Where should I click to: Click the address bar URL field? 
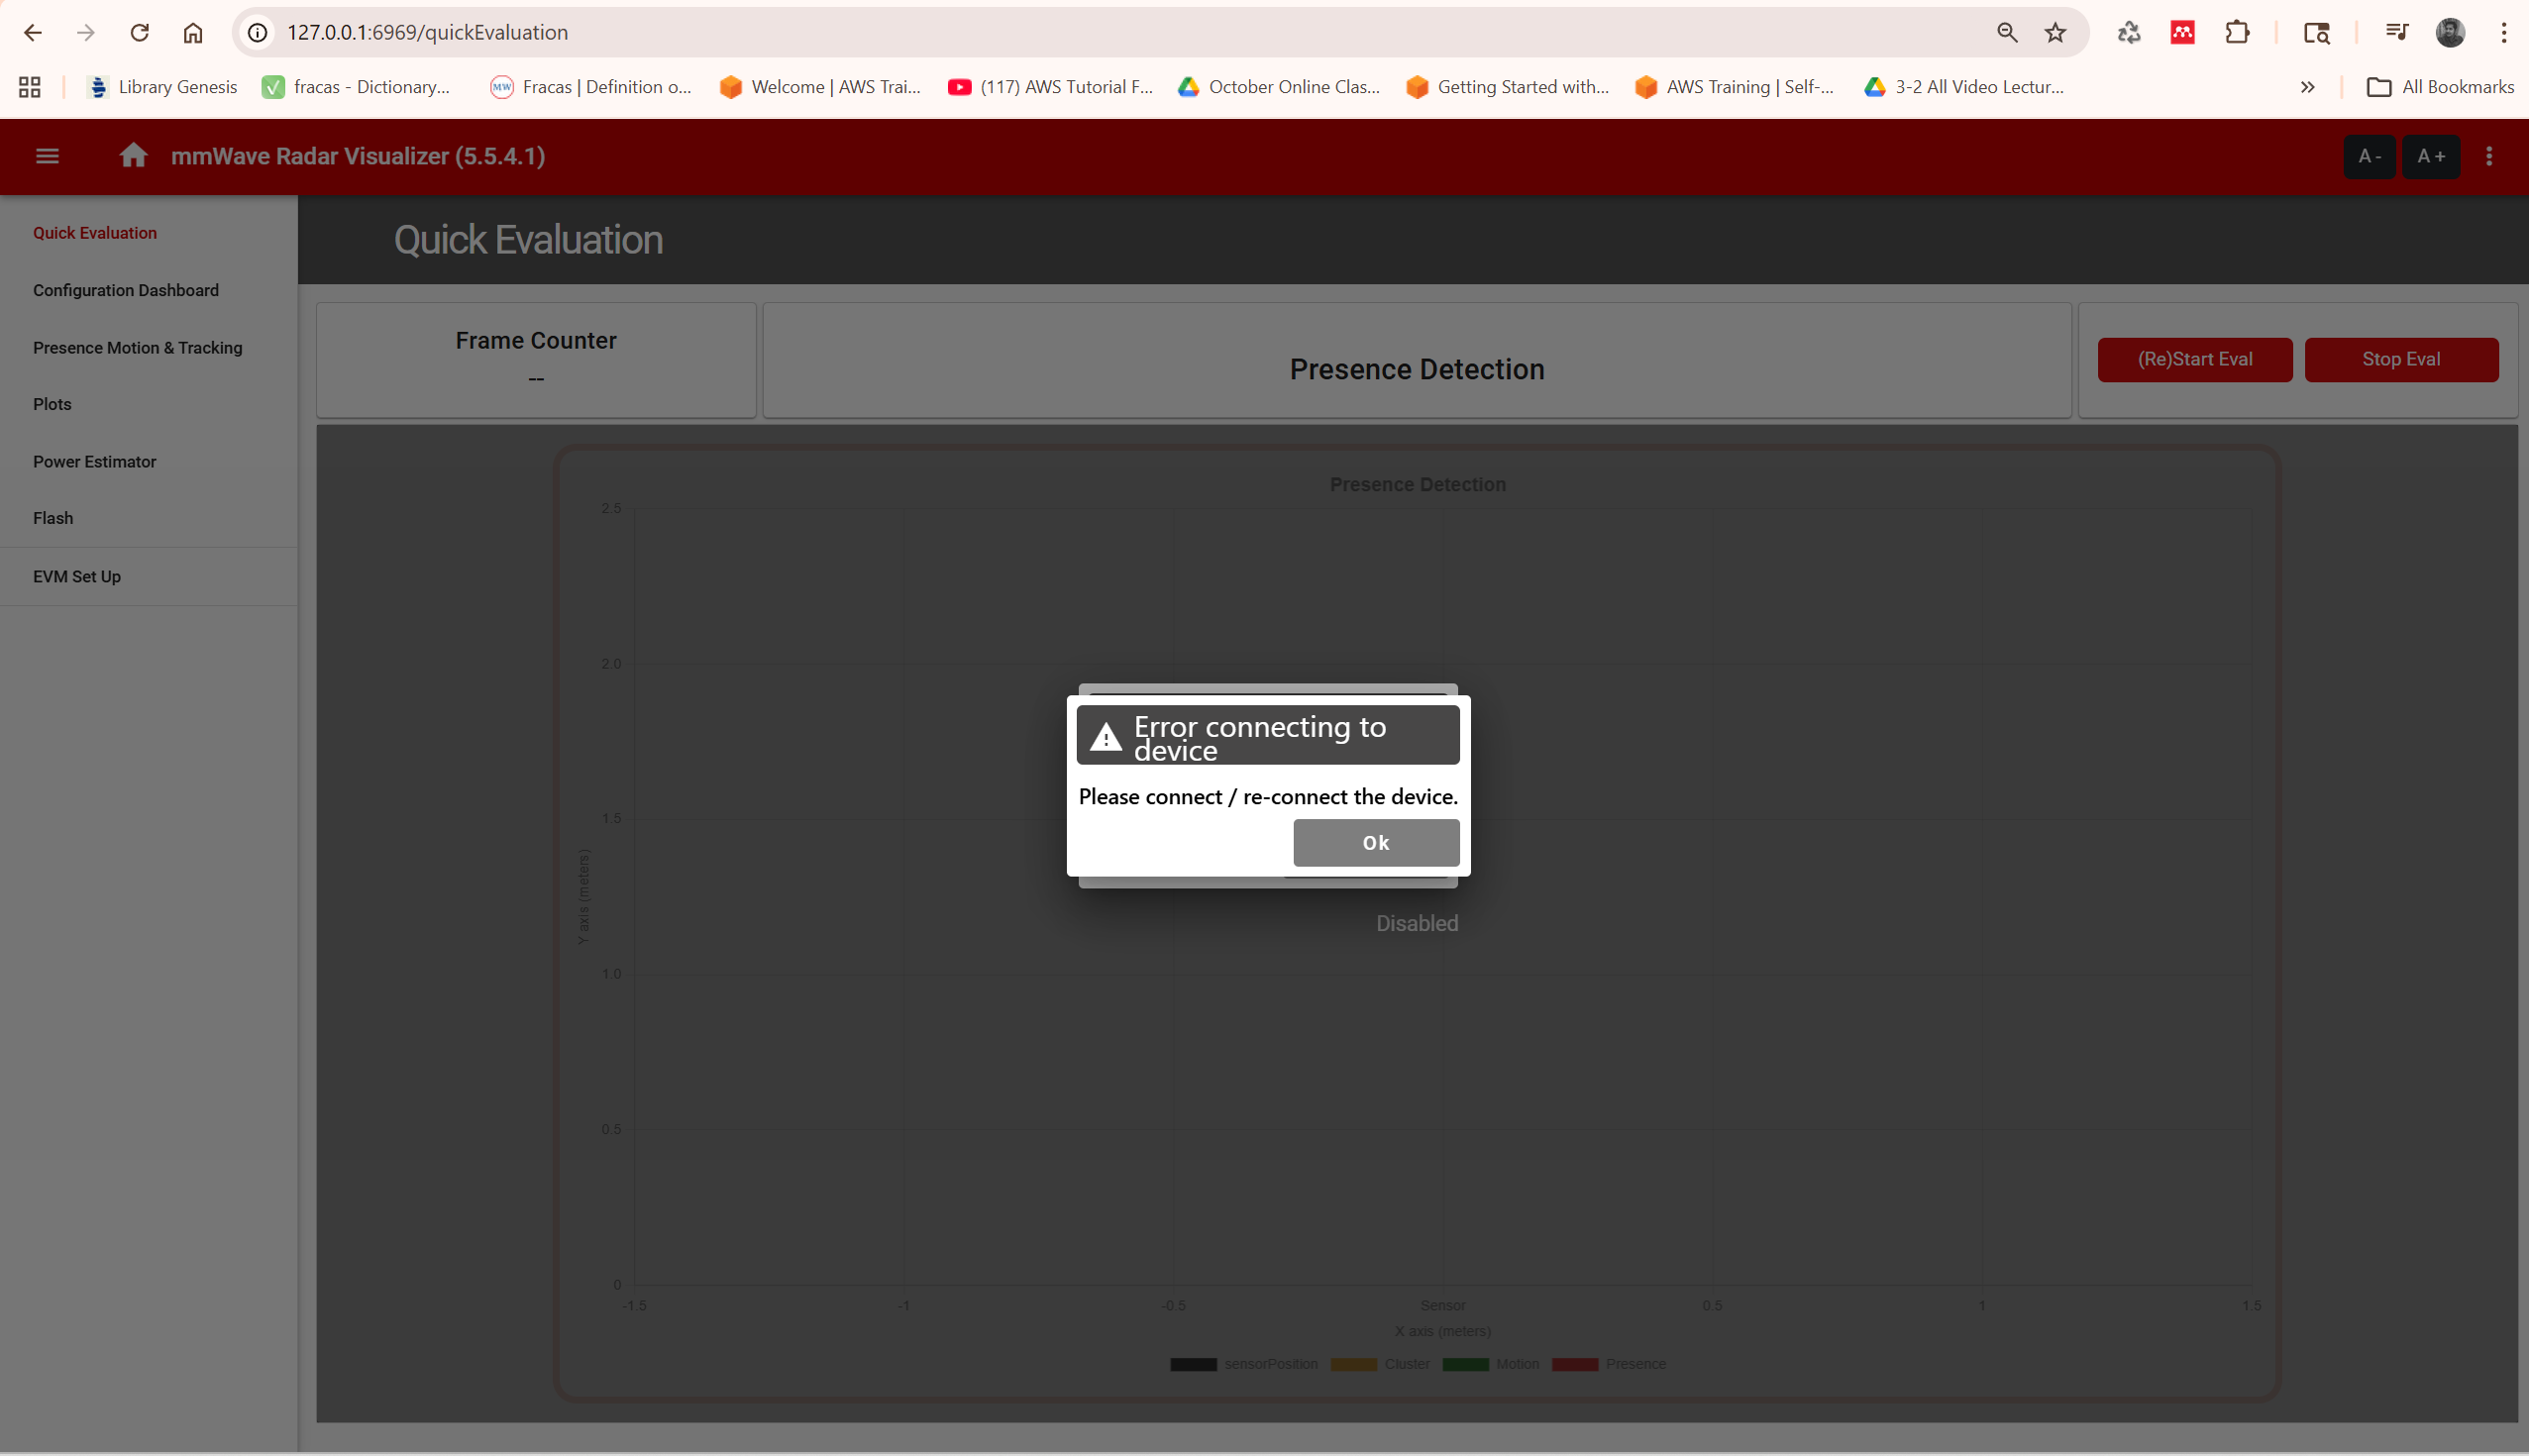(x=1130, y=32)
